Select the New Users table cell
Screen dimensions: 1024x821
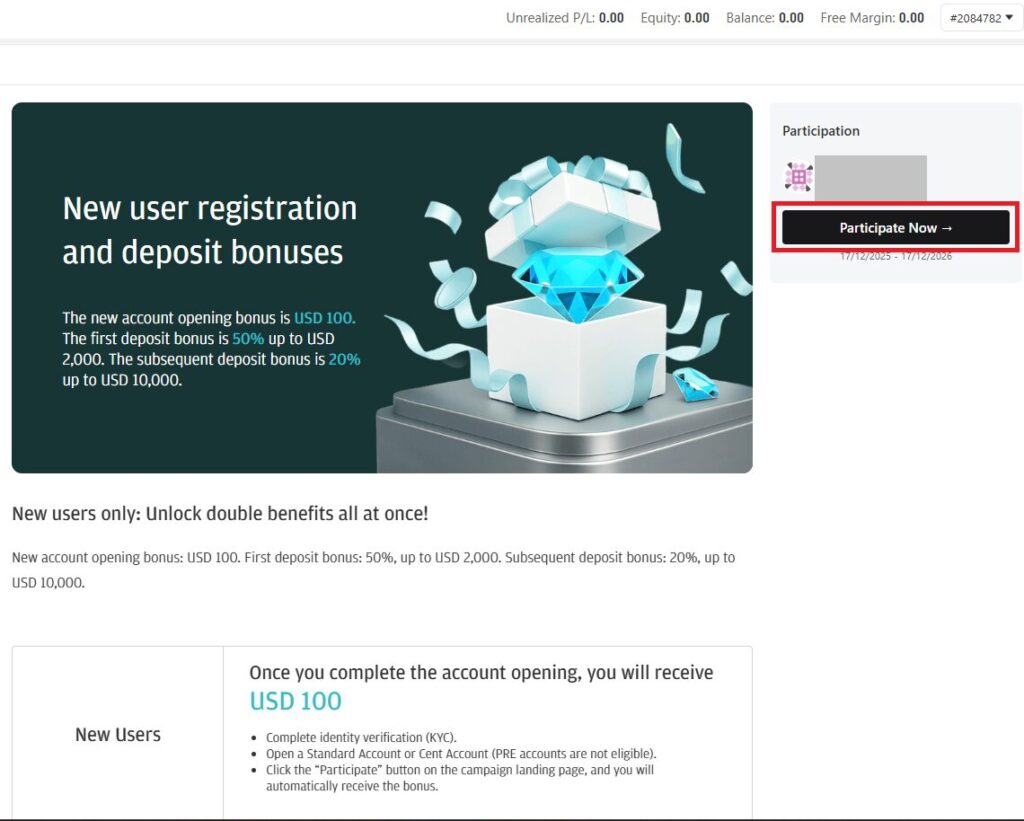pos(118,734)
